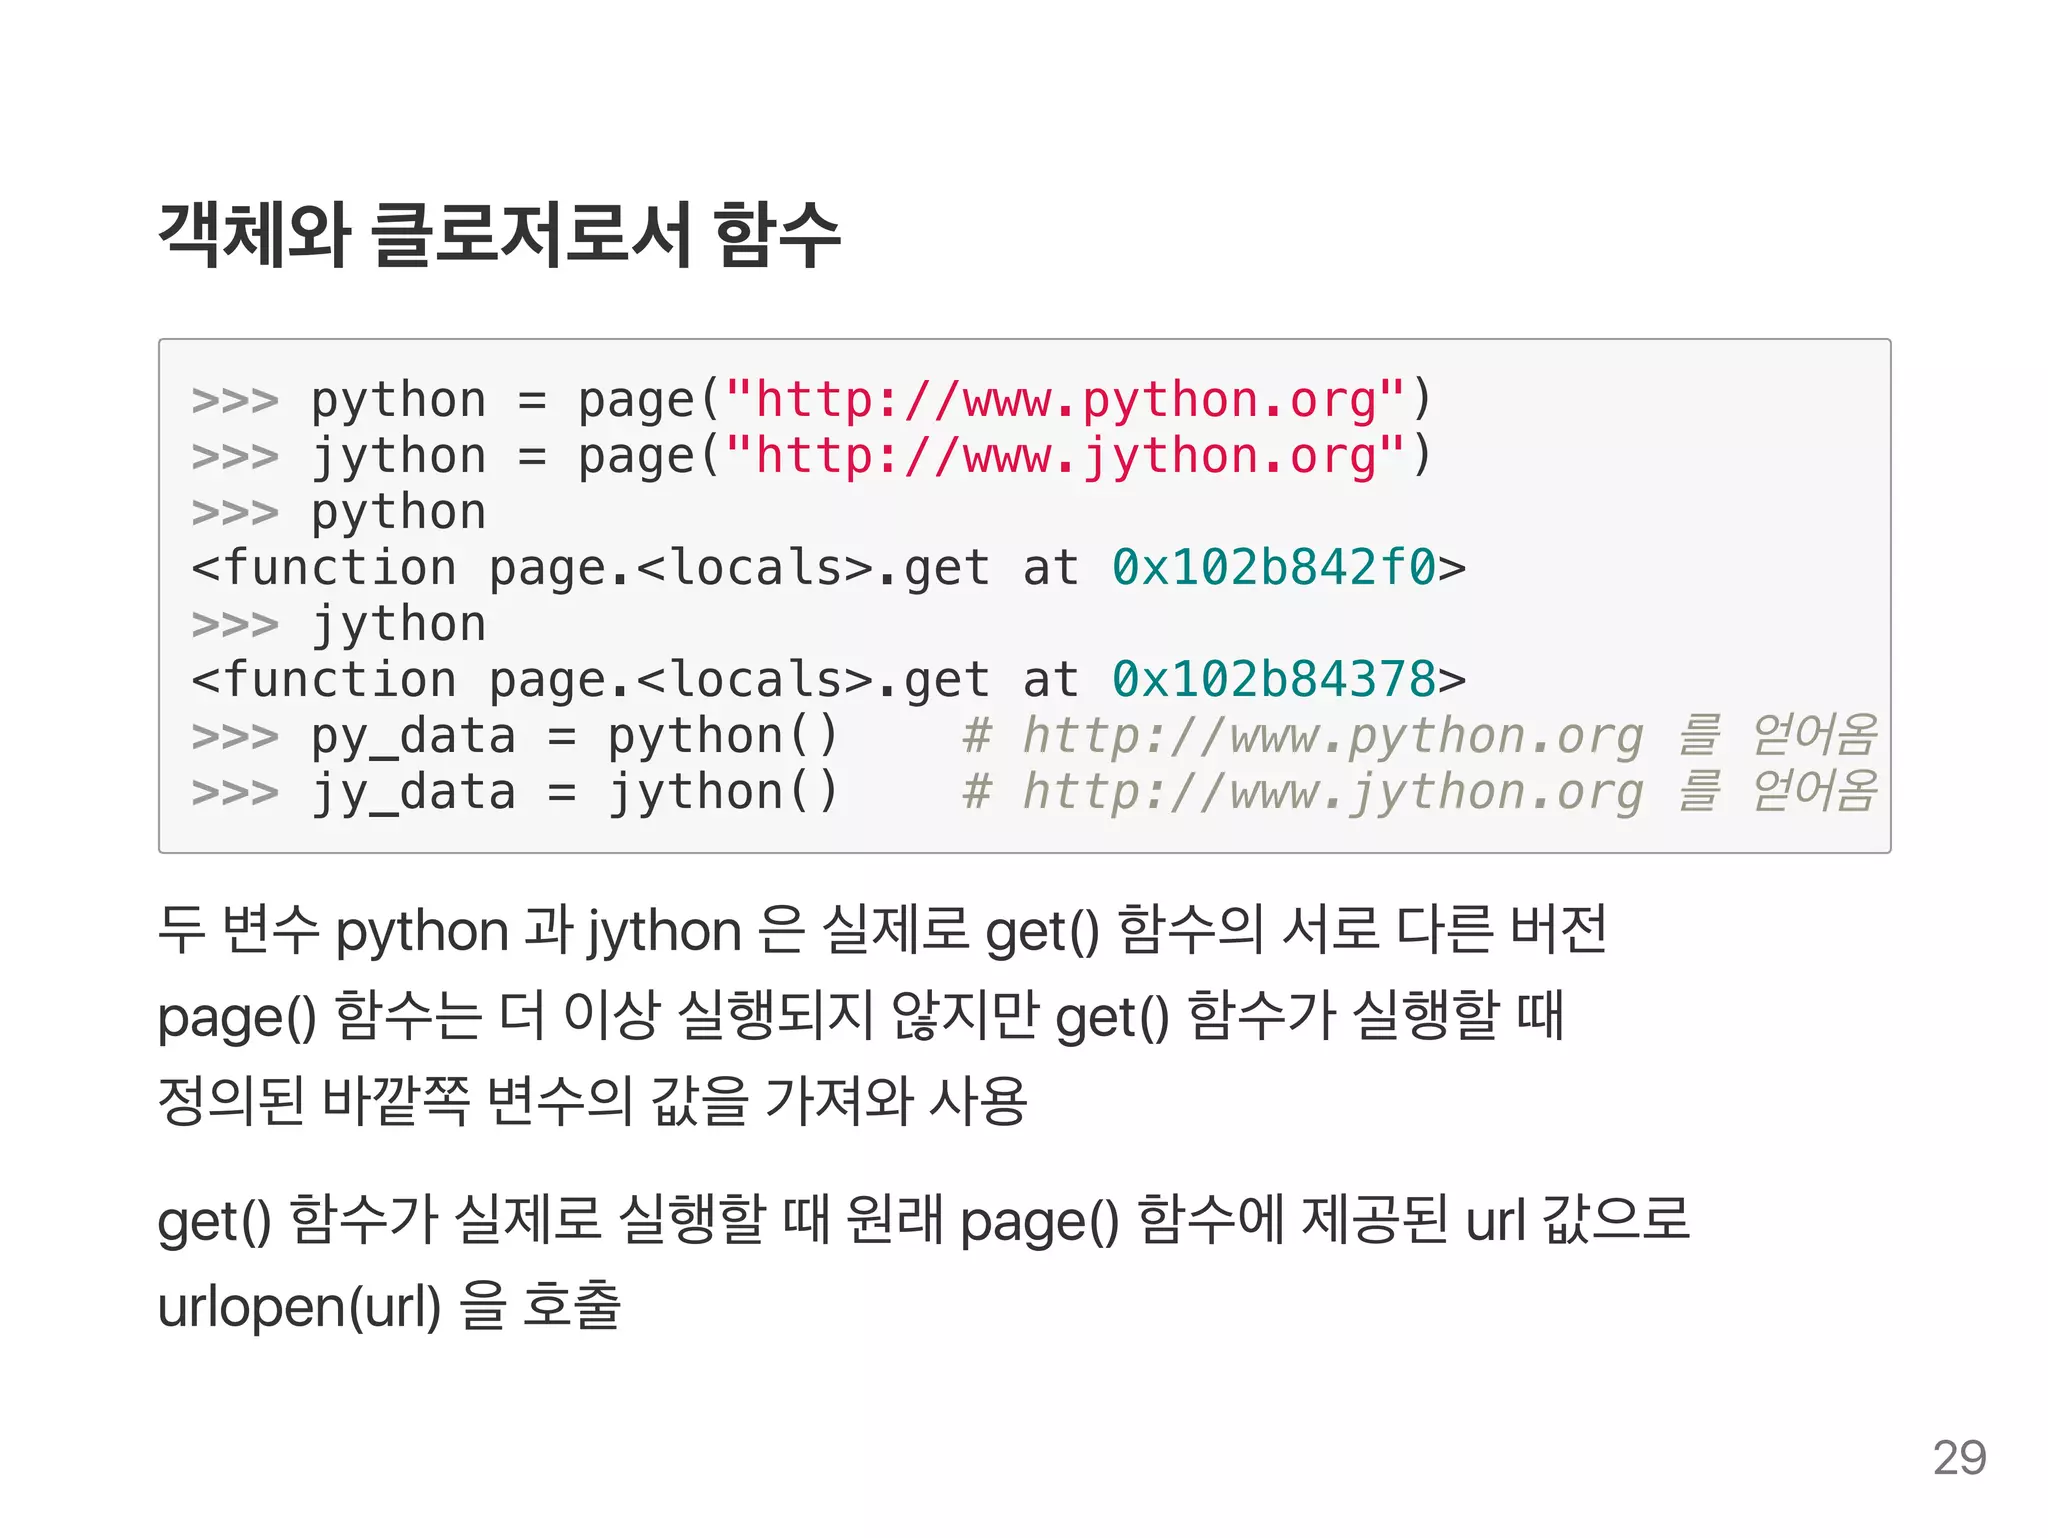Click the comment # http://www.python.org 를 얻어옴
The height and width of the screenshot is (1538, 2048).
pos(1419,737)
